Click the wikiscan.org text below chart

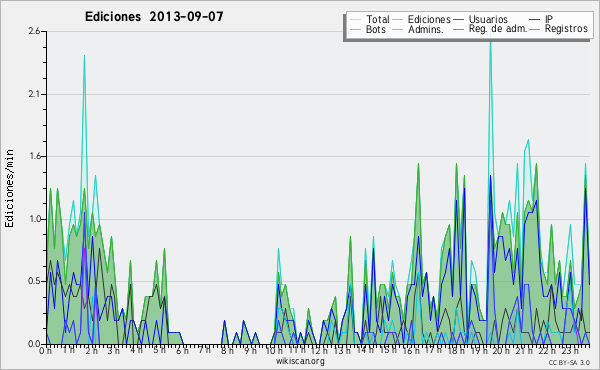(x=300, y=361)
